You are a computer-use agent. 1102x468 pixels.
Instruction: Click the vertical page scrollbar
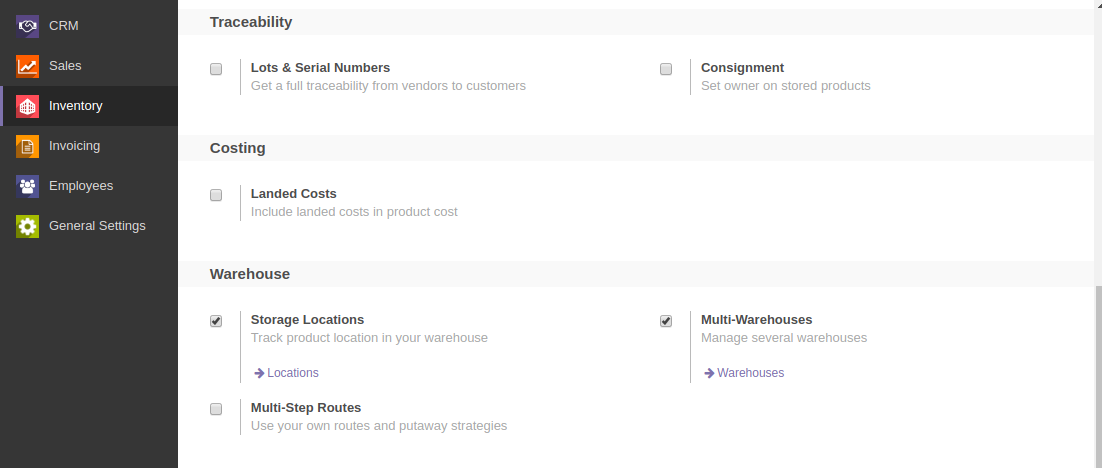tap(1096, 370)
